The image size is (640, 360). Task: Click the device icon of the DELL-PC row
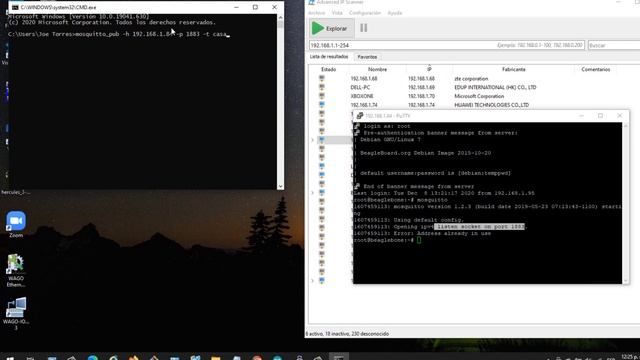coord(322,87)
